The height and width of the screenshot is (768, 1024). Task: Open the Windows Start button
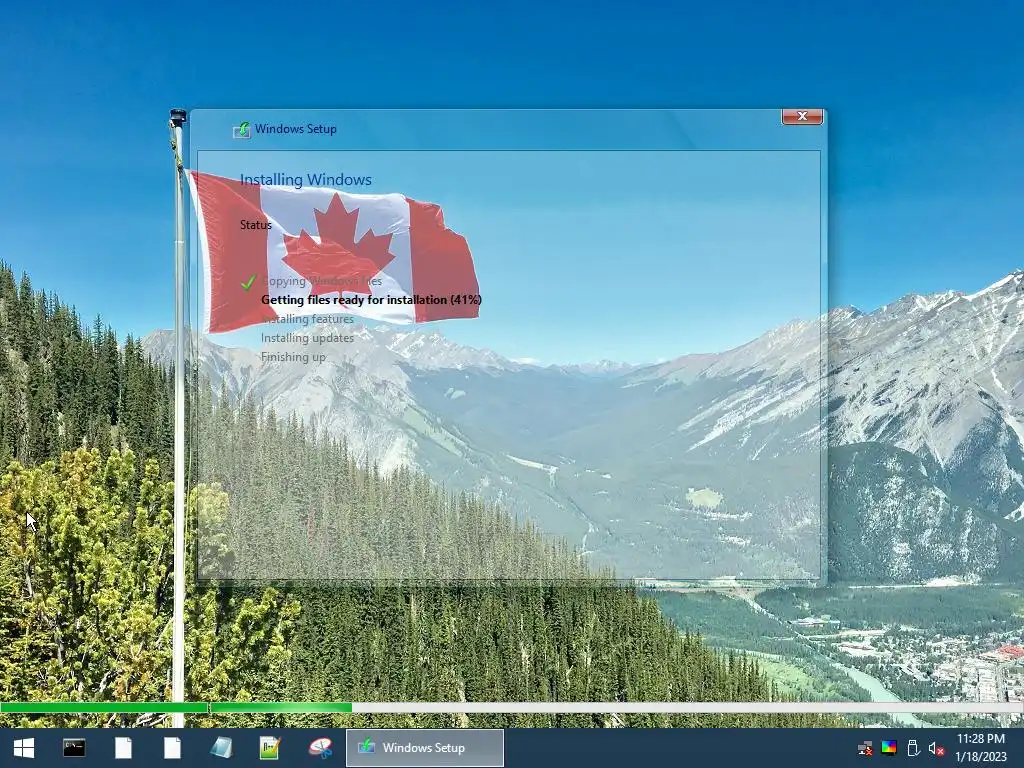[24, 748]
